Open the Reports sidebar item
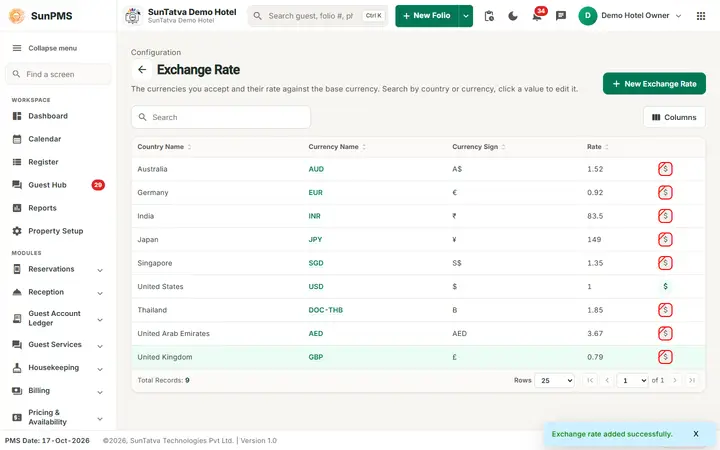 [58, 208]
